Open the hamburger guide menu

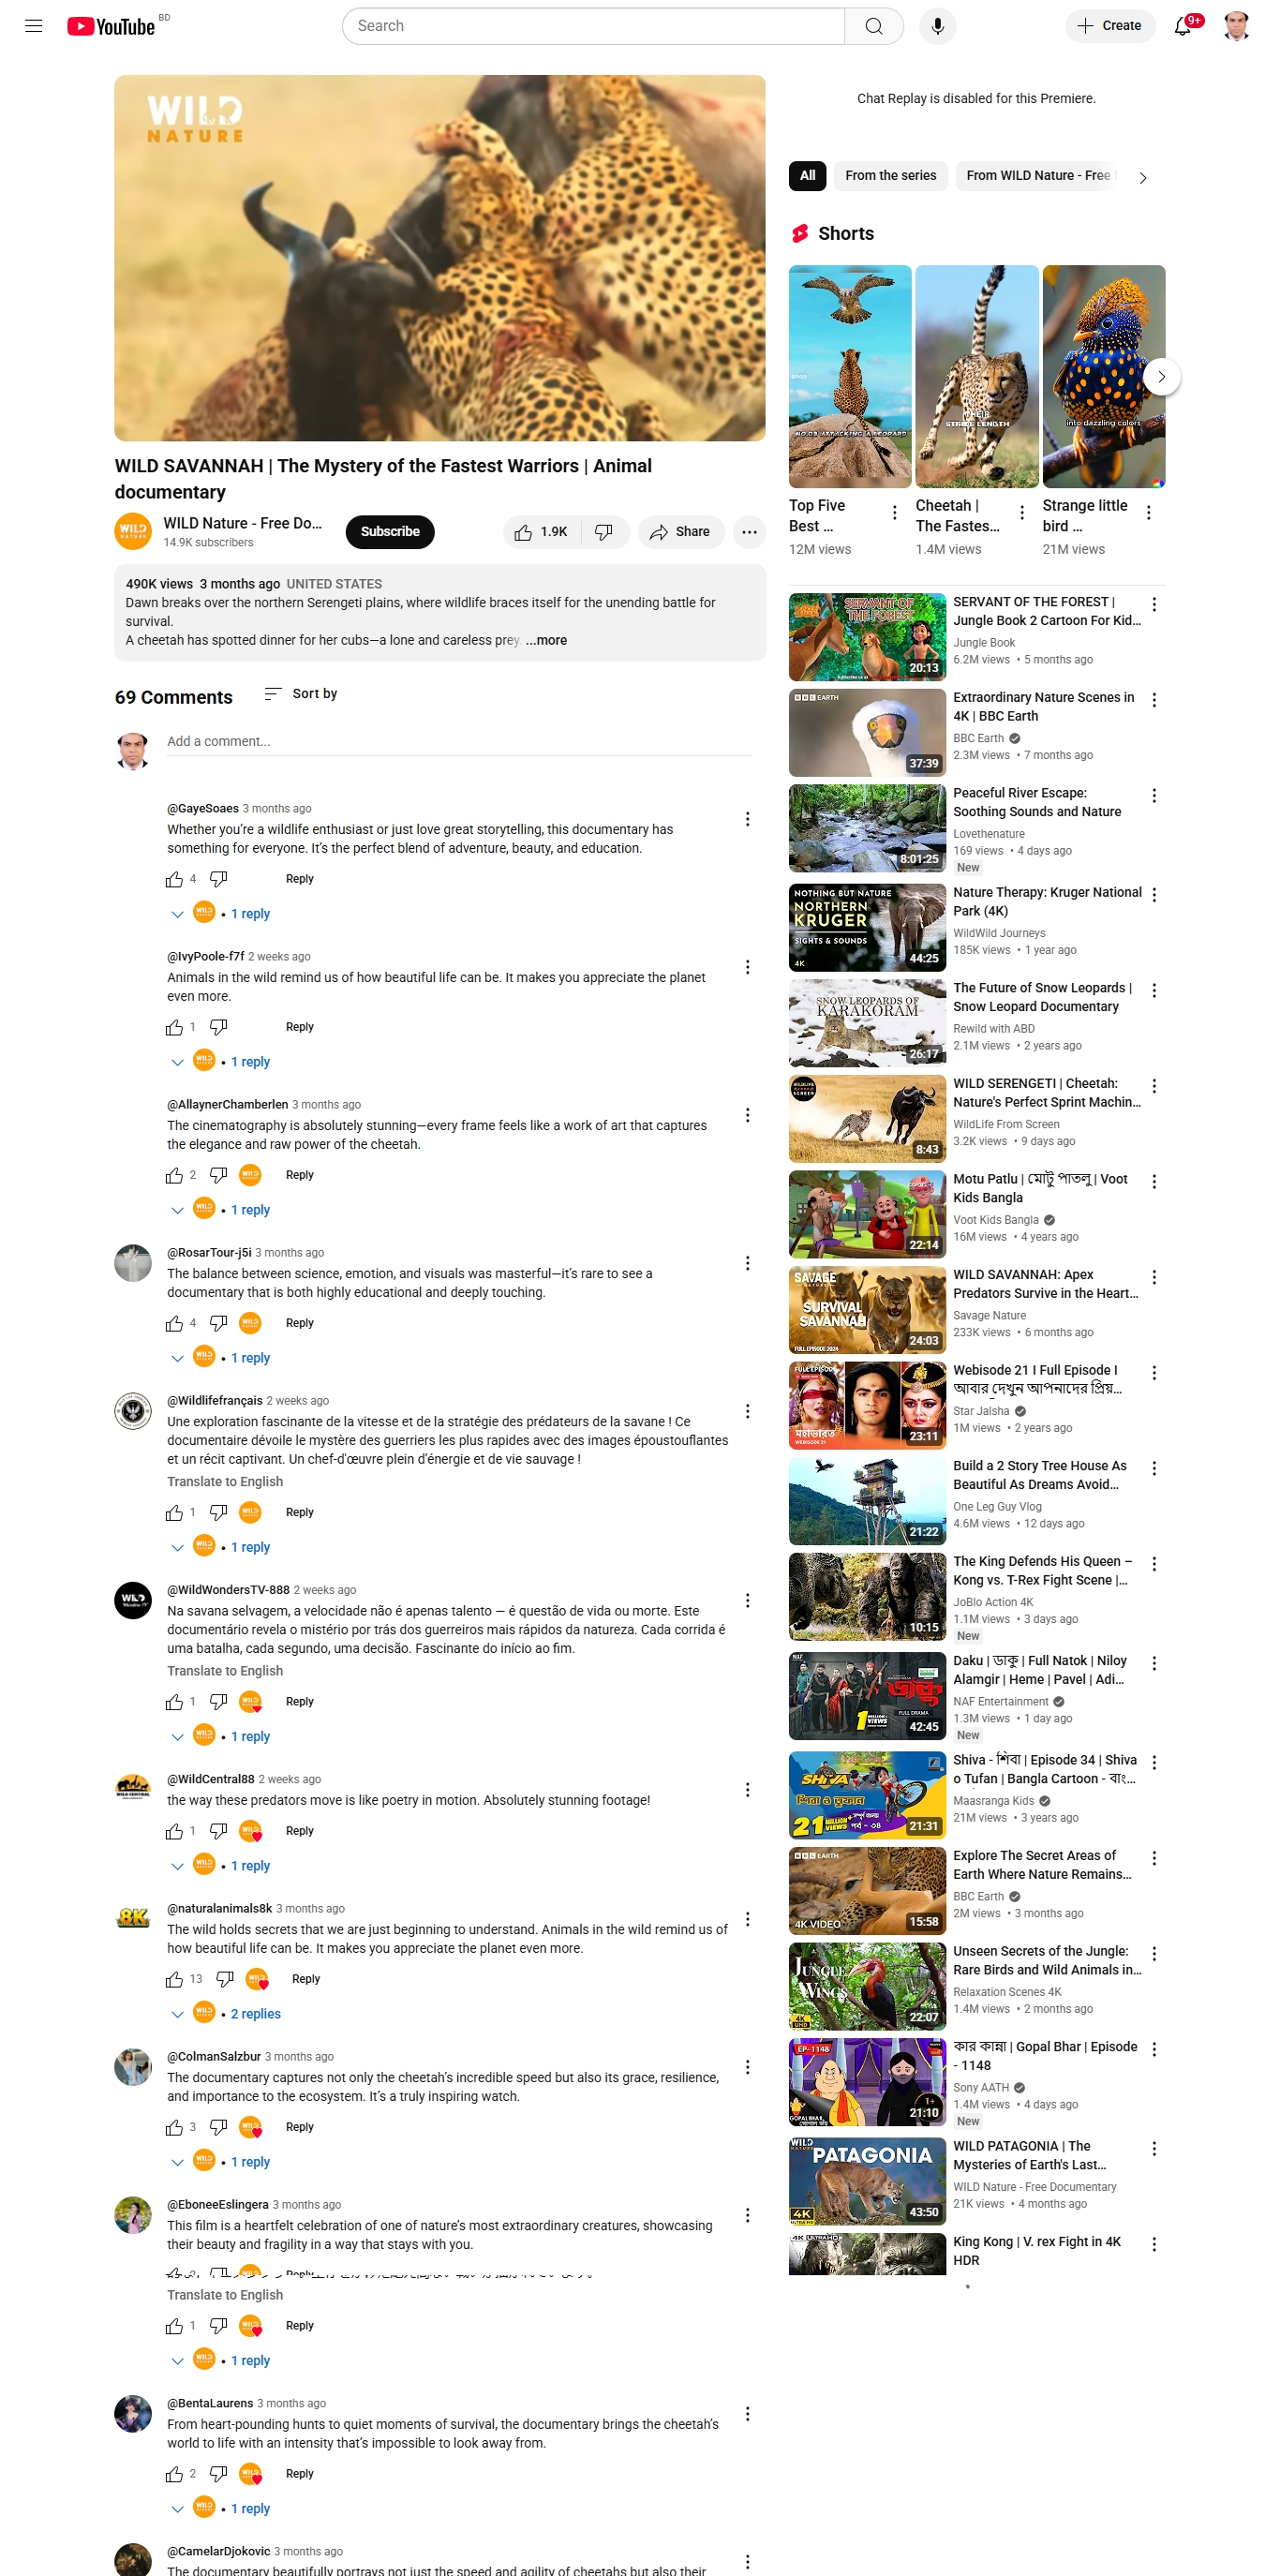point(33,26)
